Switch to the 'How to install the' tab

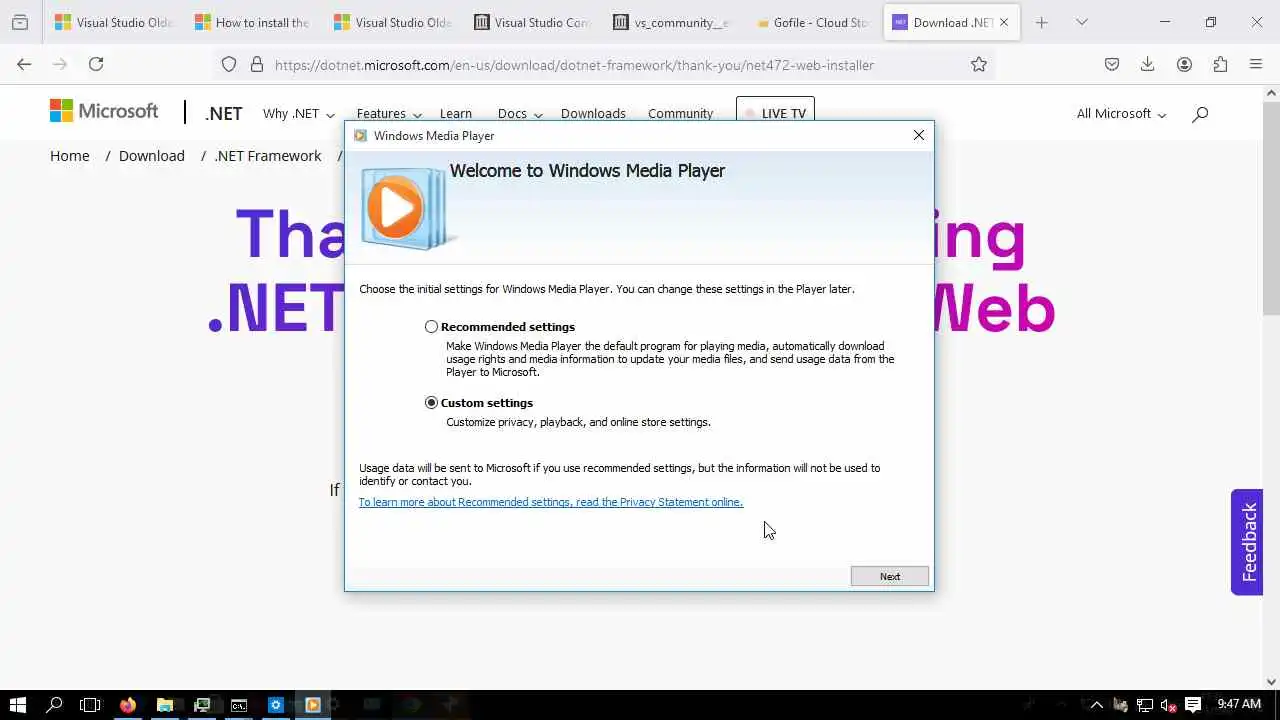pos(253,22)
